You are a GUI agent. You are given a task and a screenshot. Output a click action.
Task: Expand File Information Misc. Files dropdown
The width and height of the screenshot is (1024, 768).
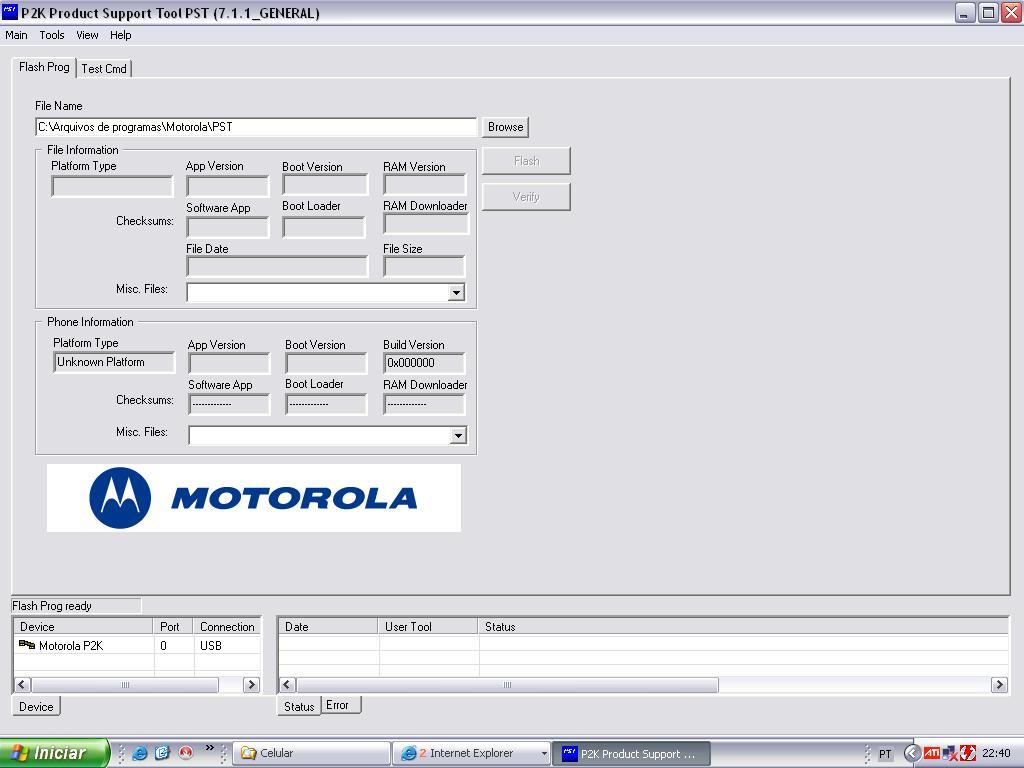(457, 293)
